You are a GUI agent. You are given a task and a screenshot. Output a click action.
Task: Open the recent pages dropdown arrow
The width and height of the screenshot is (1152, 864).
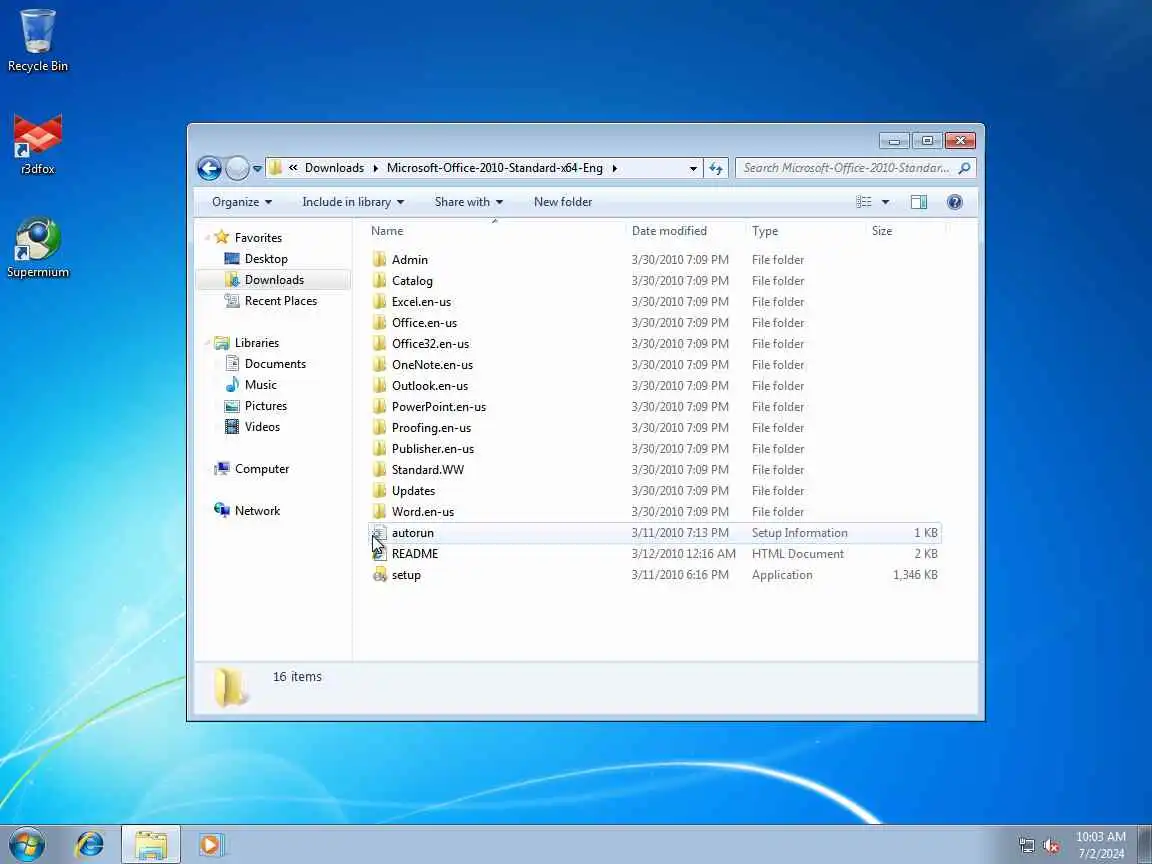[x=257, y=168]
